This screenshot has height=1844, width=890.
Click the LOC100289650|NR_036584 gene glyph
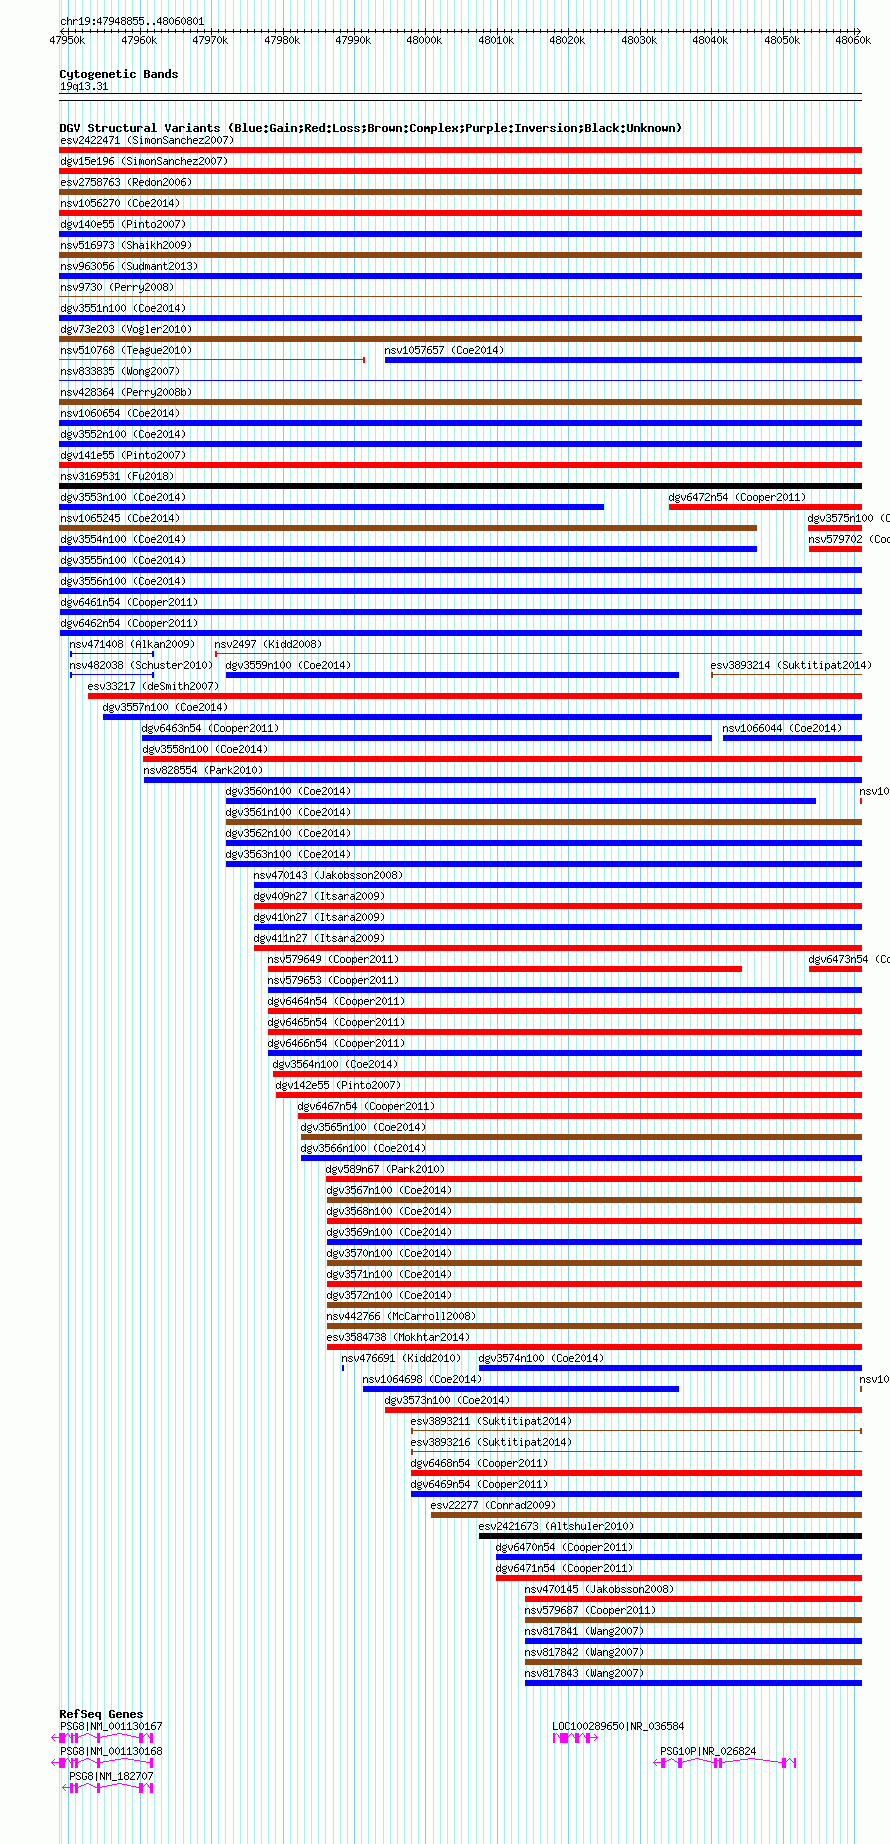575,1738
